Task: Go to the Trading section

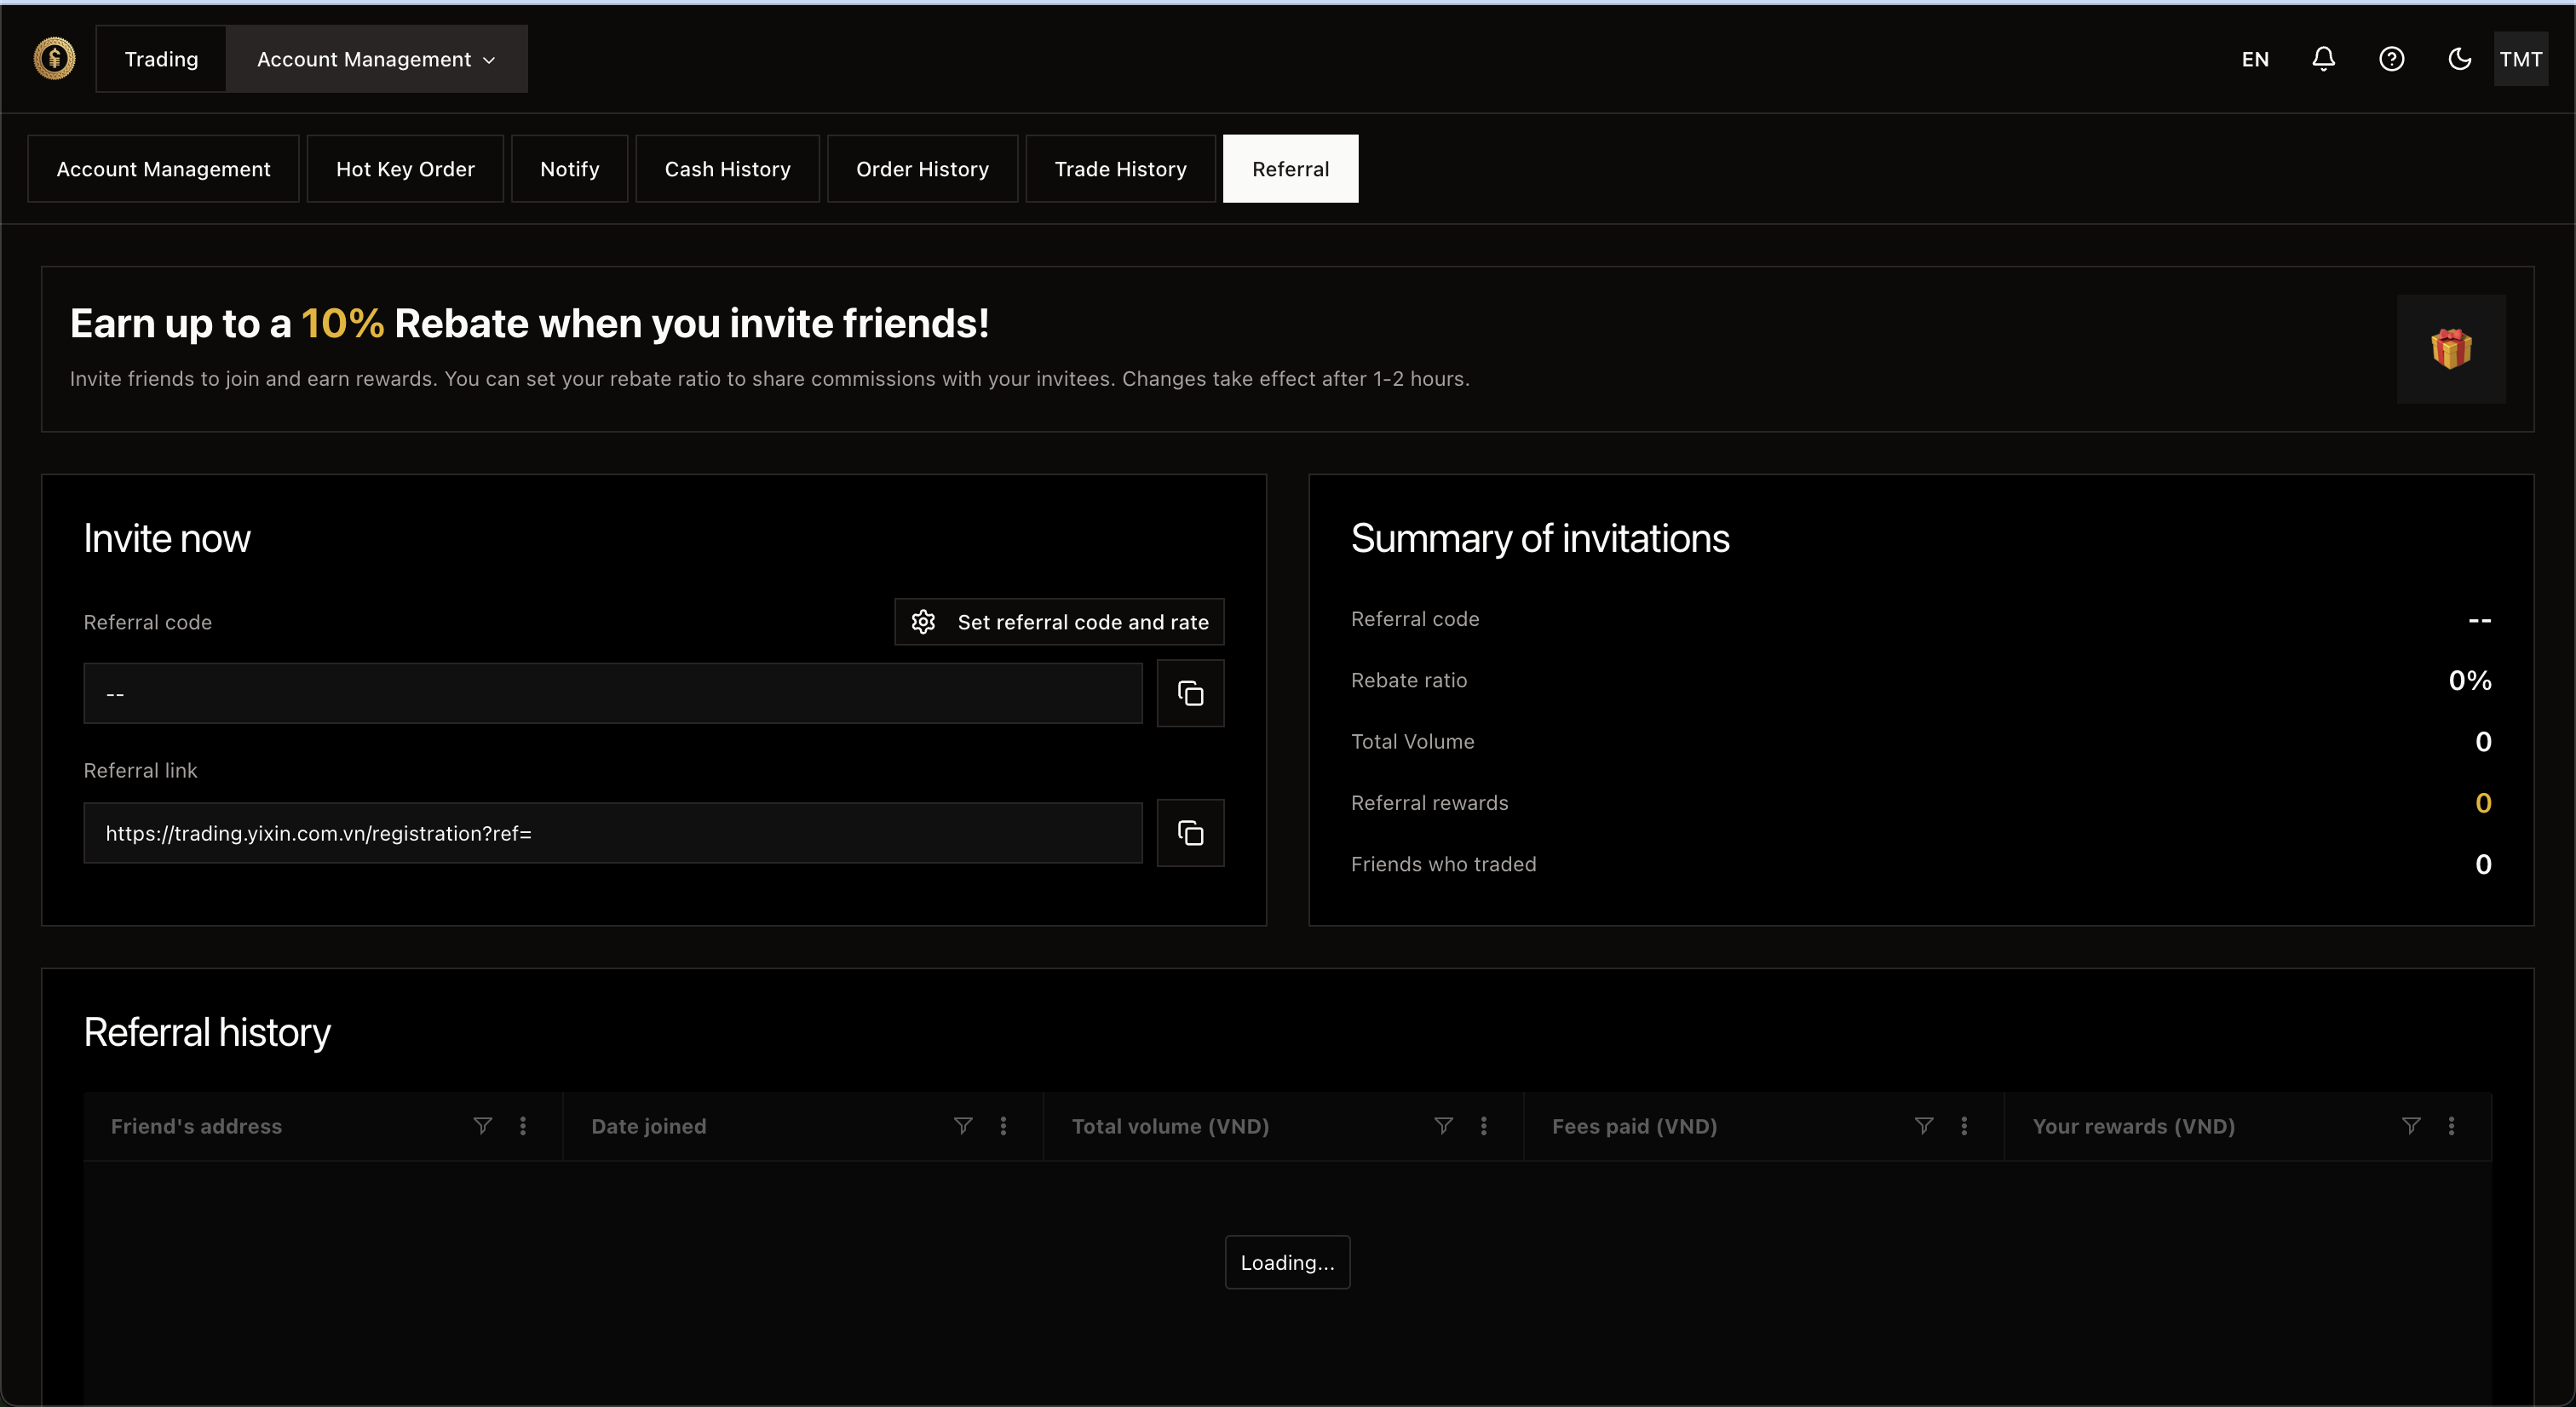Action: (x=161, y=59)
